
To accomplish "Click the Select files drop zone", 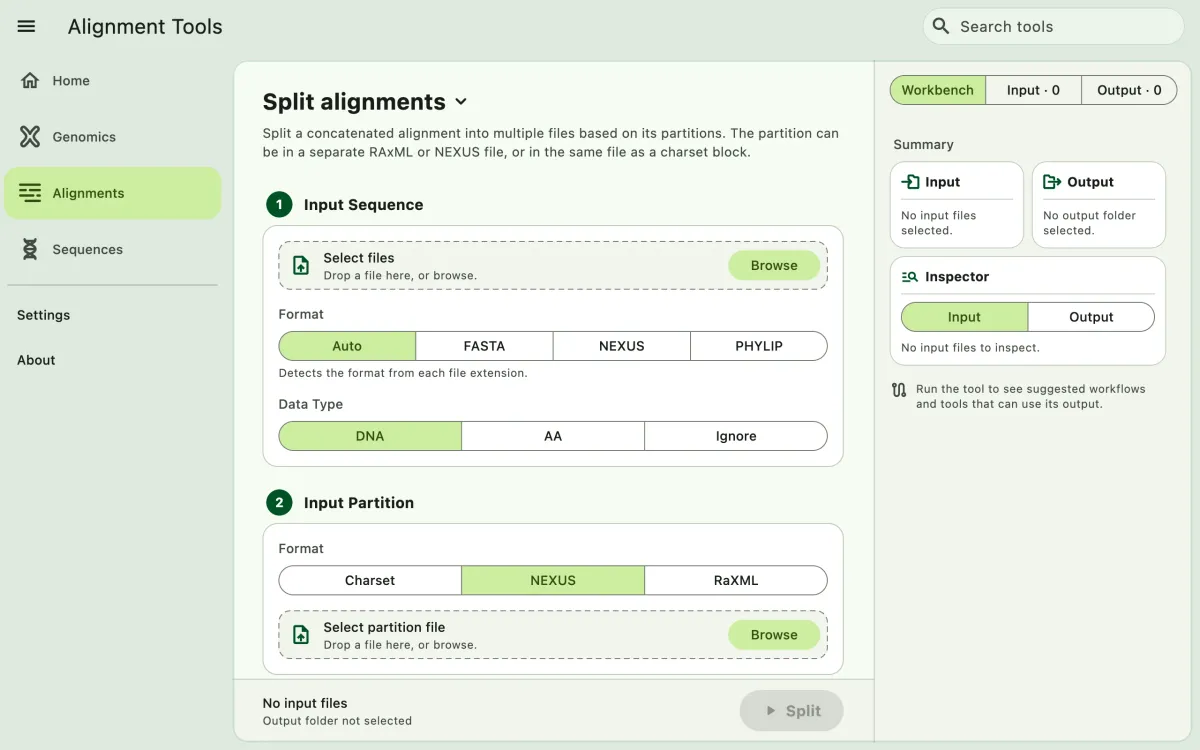I will pos(553,265).
